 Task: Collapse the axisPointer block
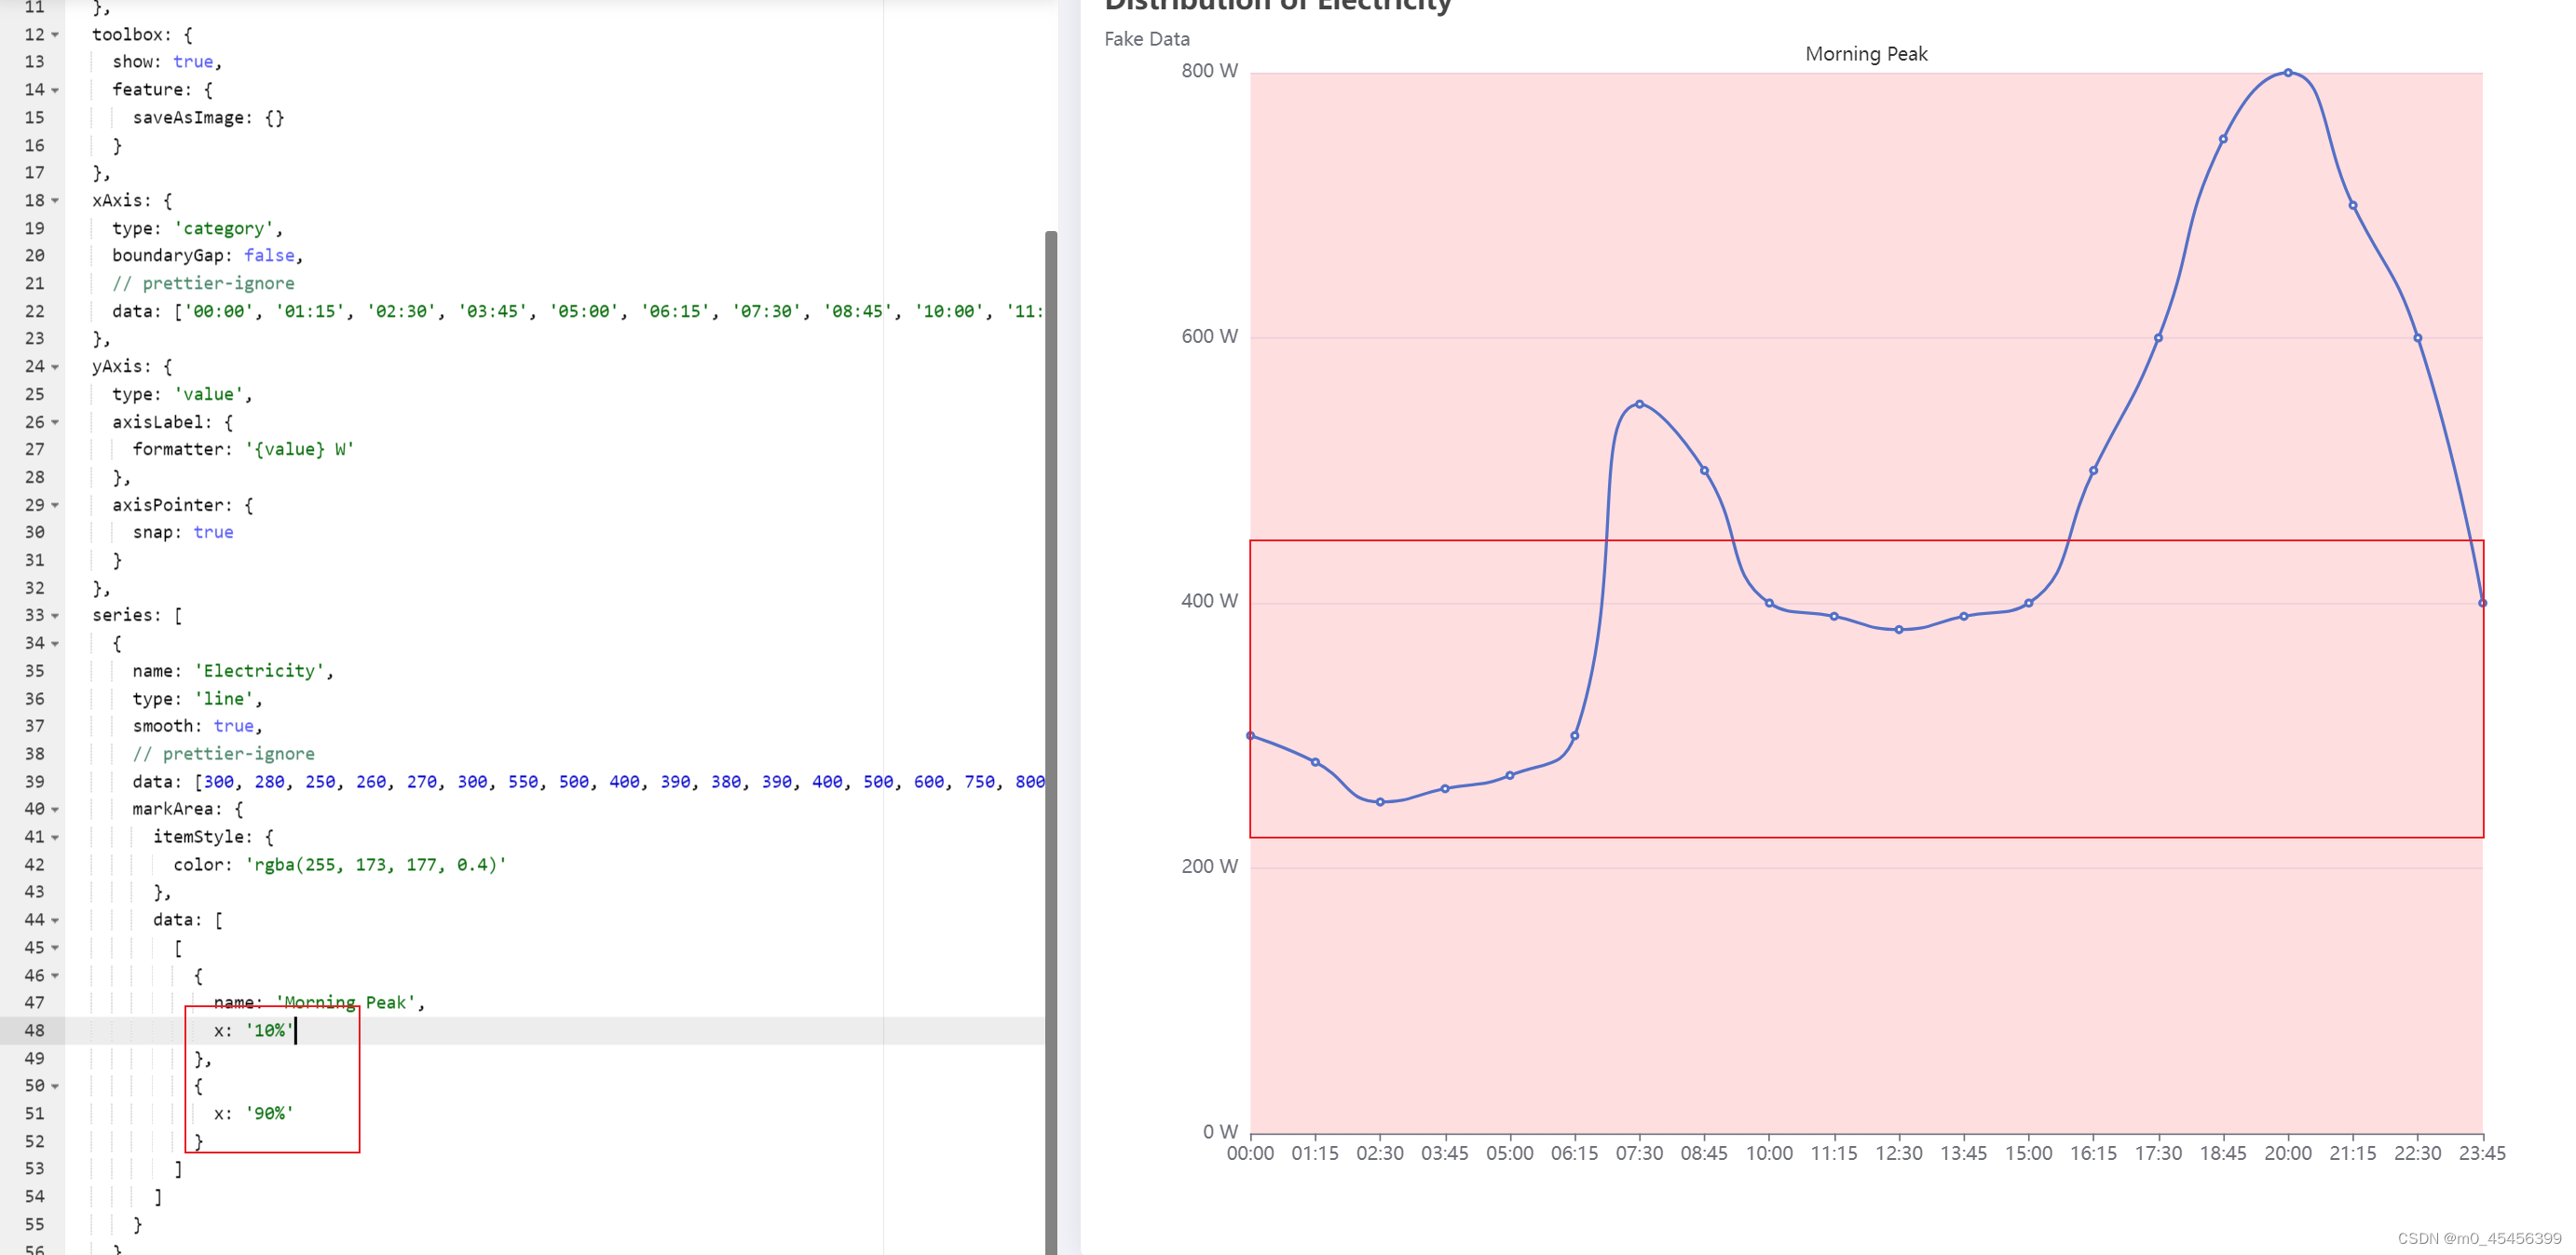(x=57, y=505)
